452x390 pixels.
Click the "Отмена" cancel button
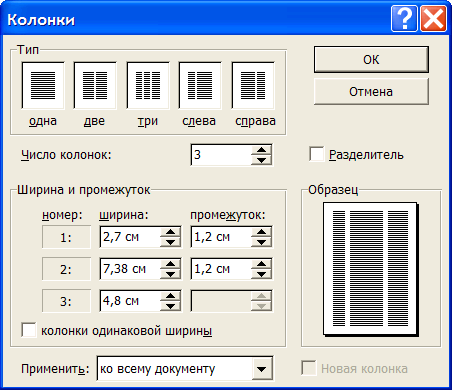click(371, 92)
